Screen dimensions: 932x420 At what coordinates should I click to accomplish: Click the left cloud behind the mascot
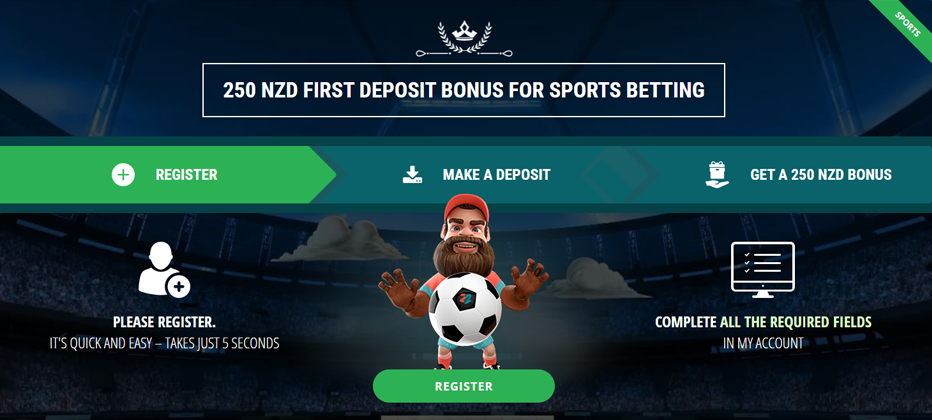tap(339, 239)
